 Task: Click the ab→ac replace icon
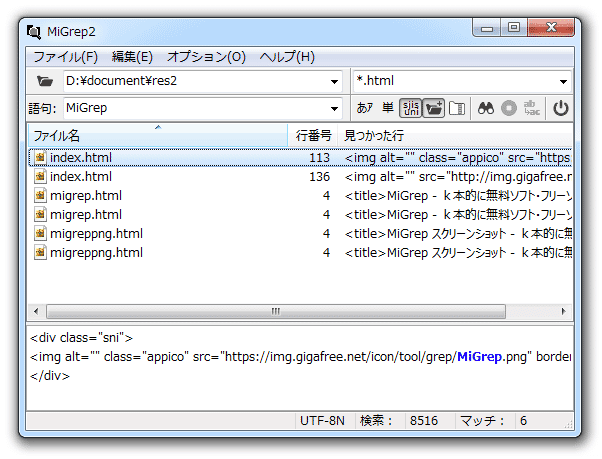pos(532,108)
